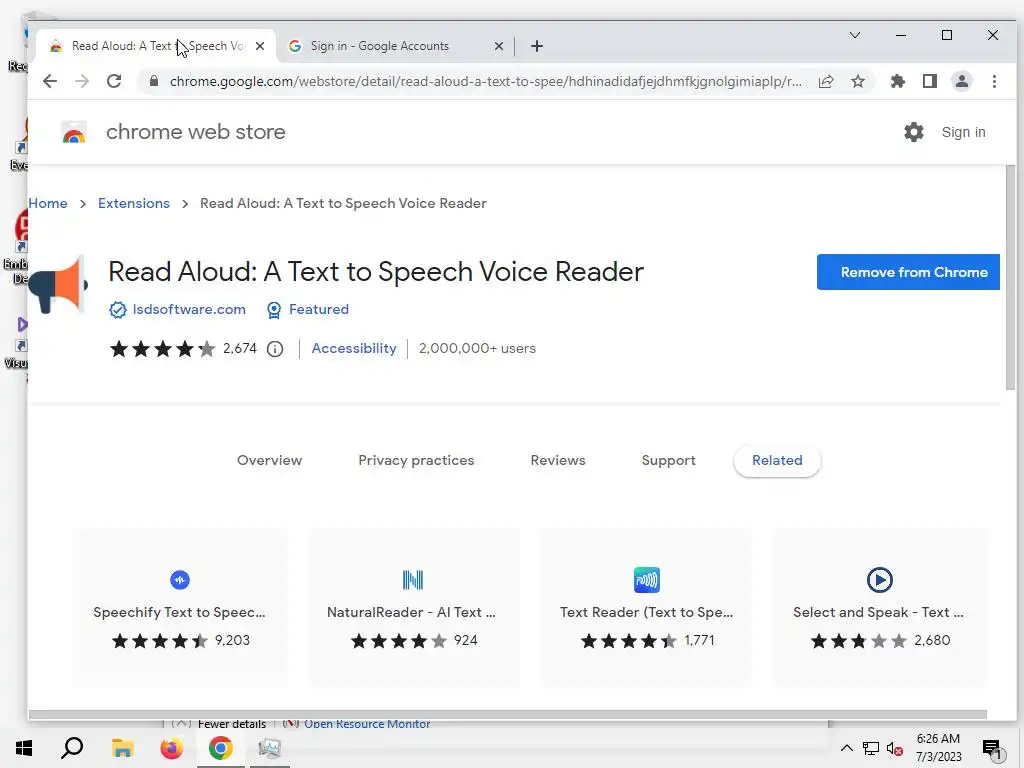This screenshot has width=1024, height=768.
Task: Click Remove from Chrome button
Action: point(908,272)
